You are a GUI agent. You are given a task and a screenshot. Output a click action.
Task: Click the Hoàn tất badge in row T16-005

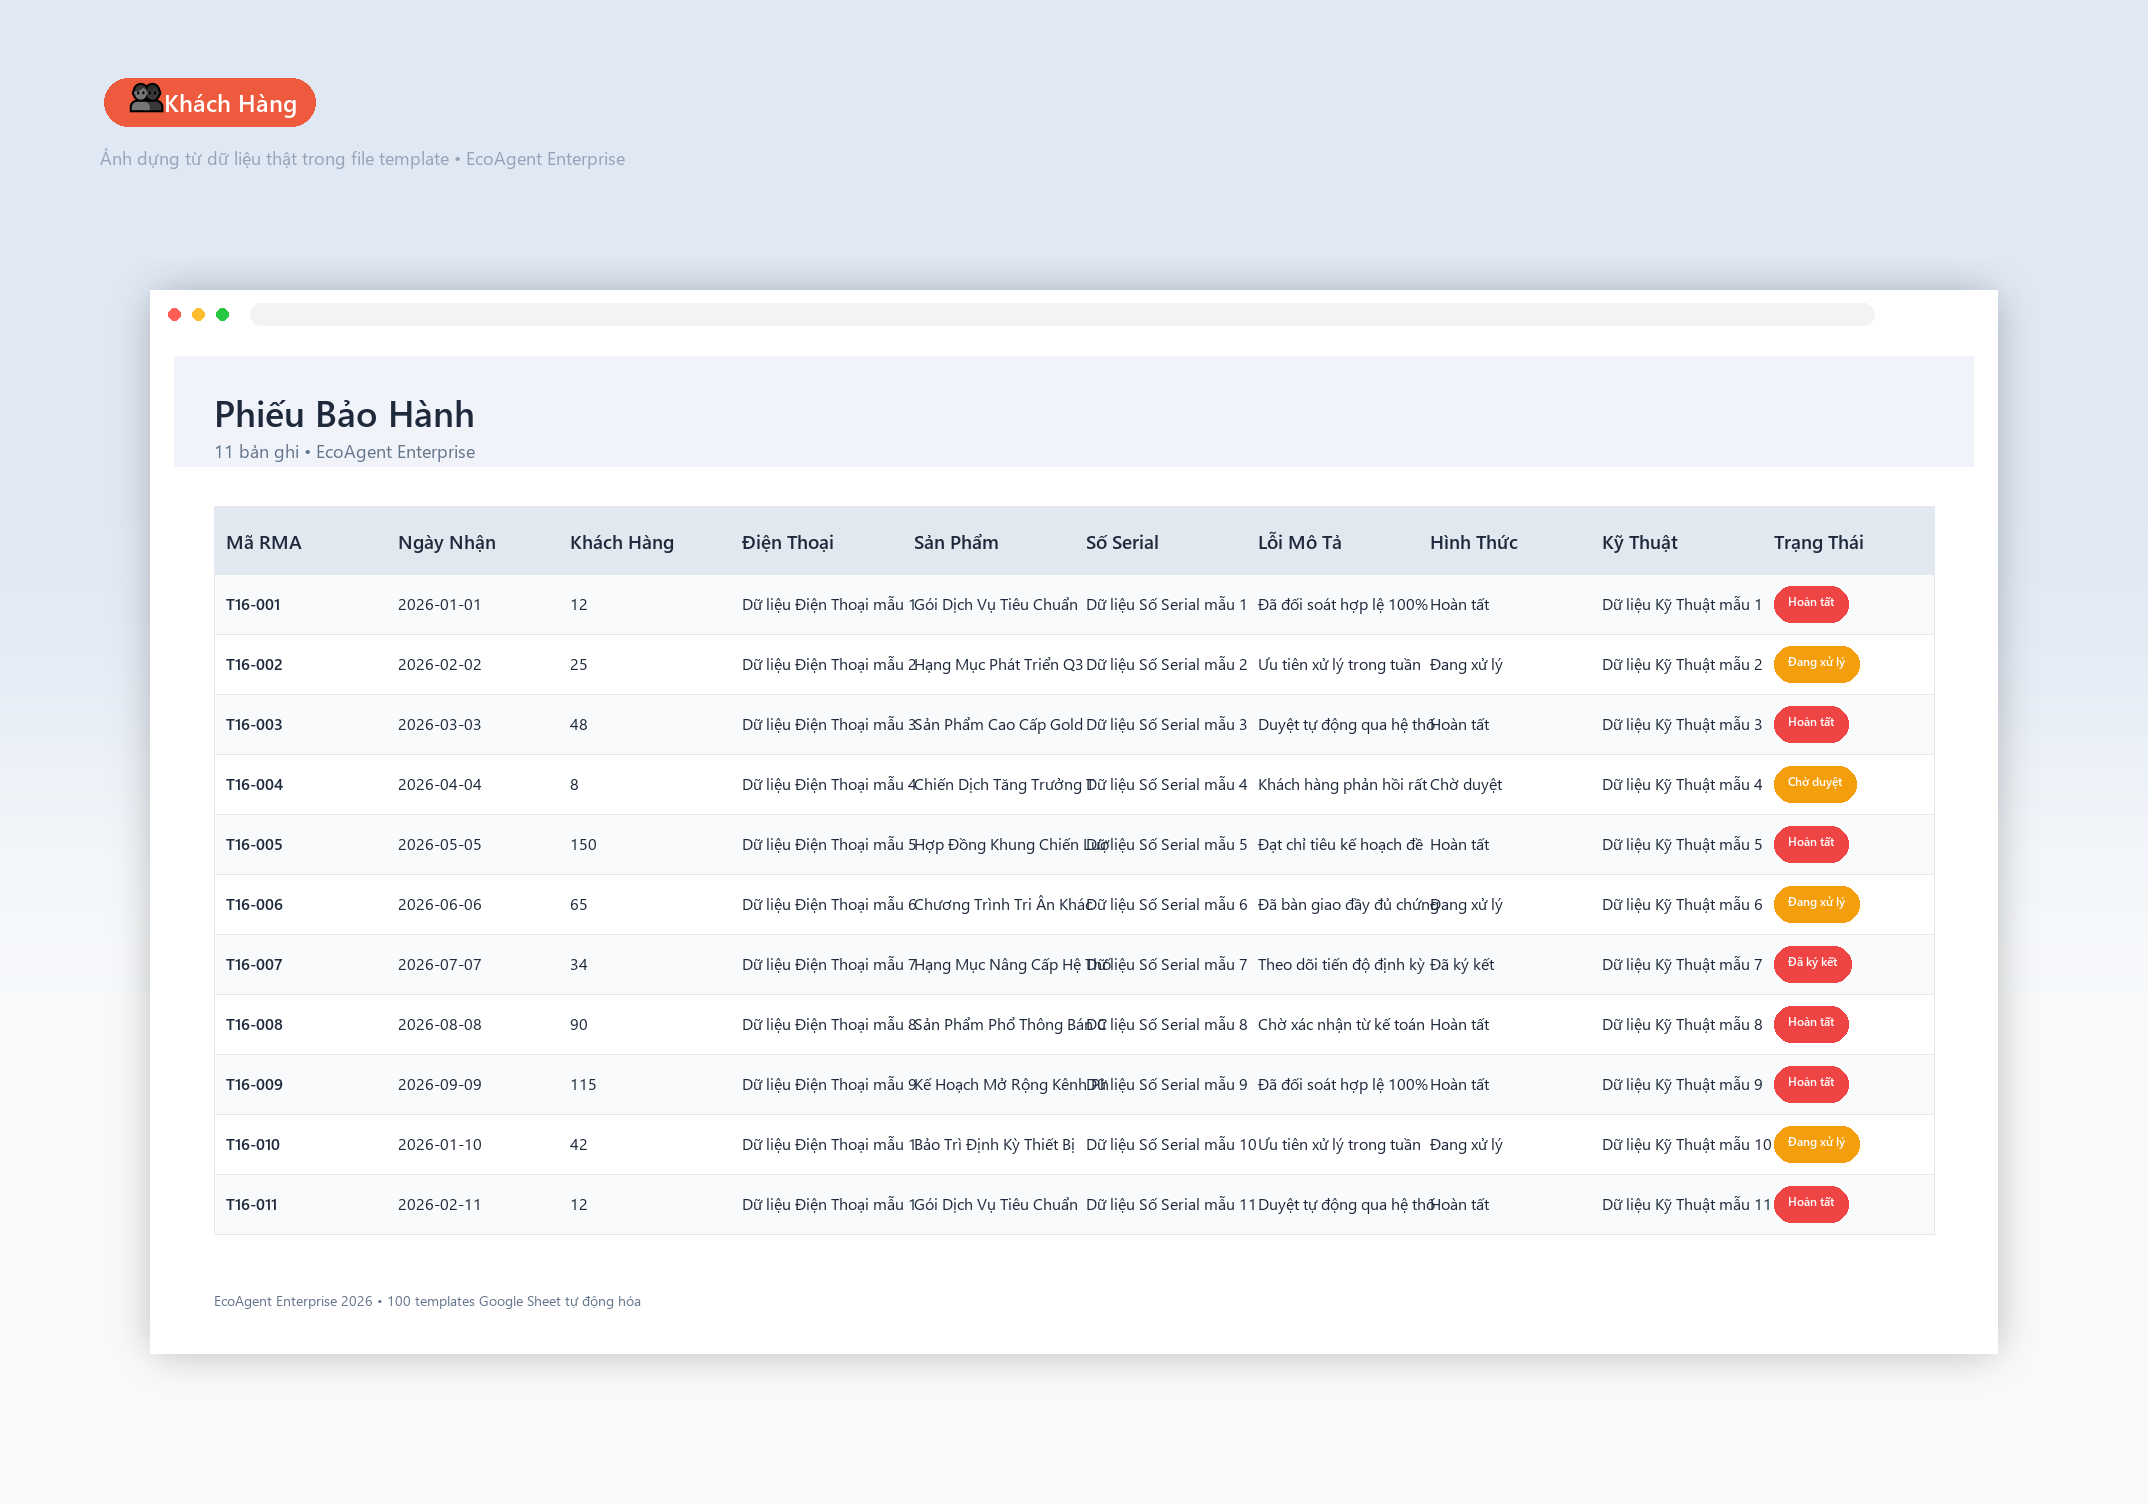[x=1811, y=844]
